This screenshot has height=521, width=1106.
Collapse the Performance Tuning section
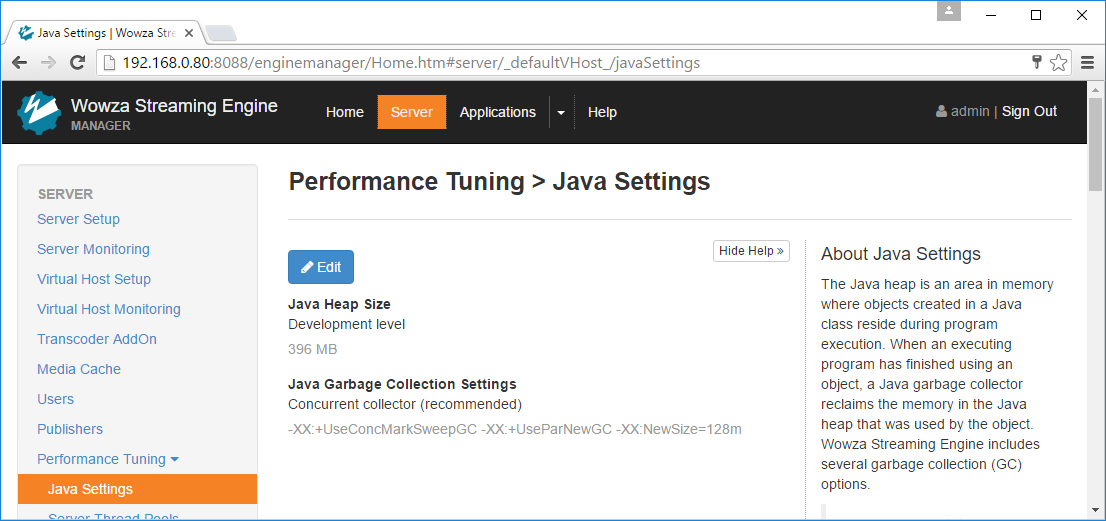click(x=108, y=459)
